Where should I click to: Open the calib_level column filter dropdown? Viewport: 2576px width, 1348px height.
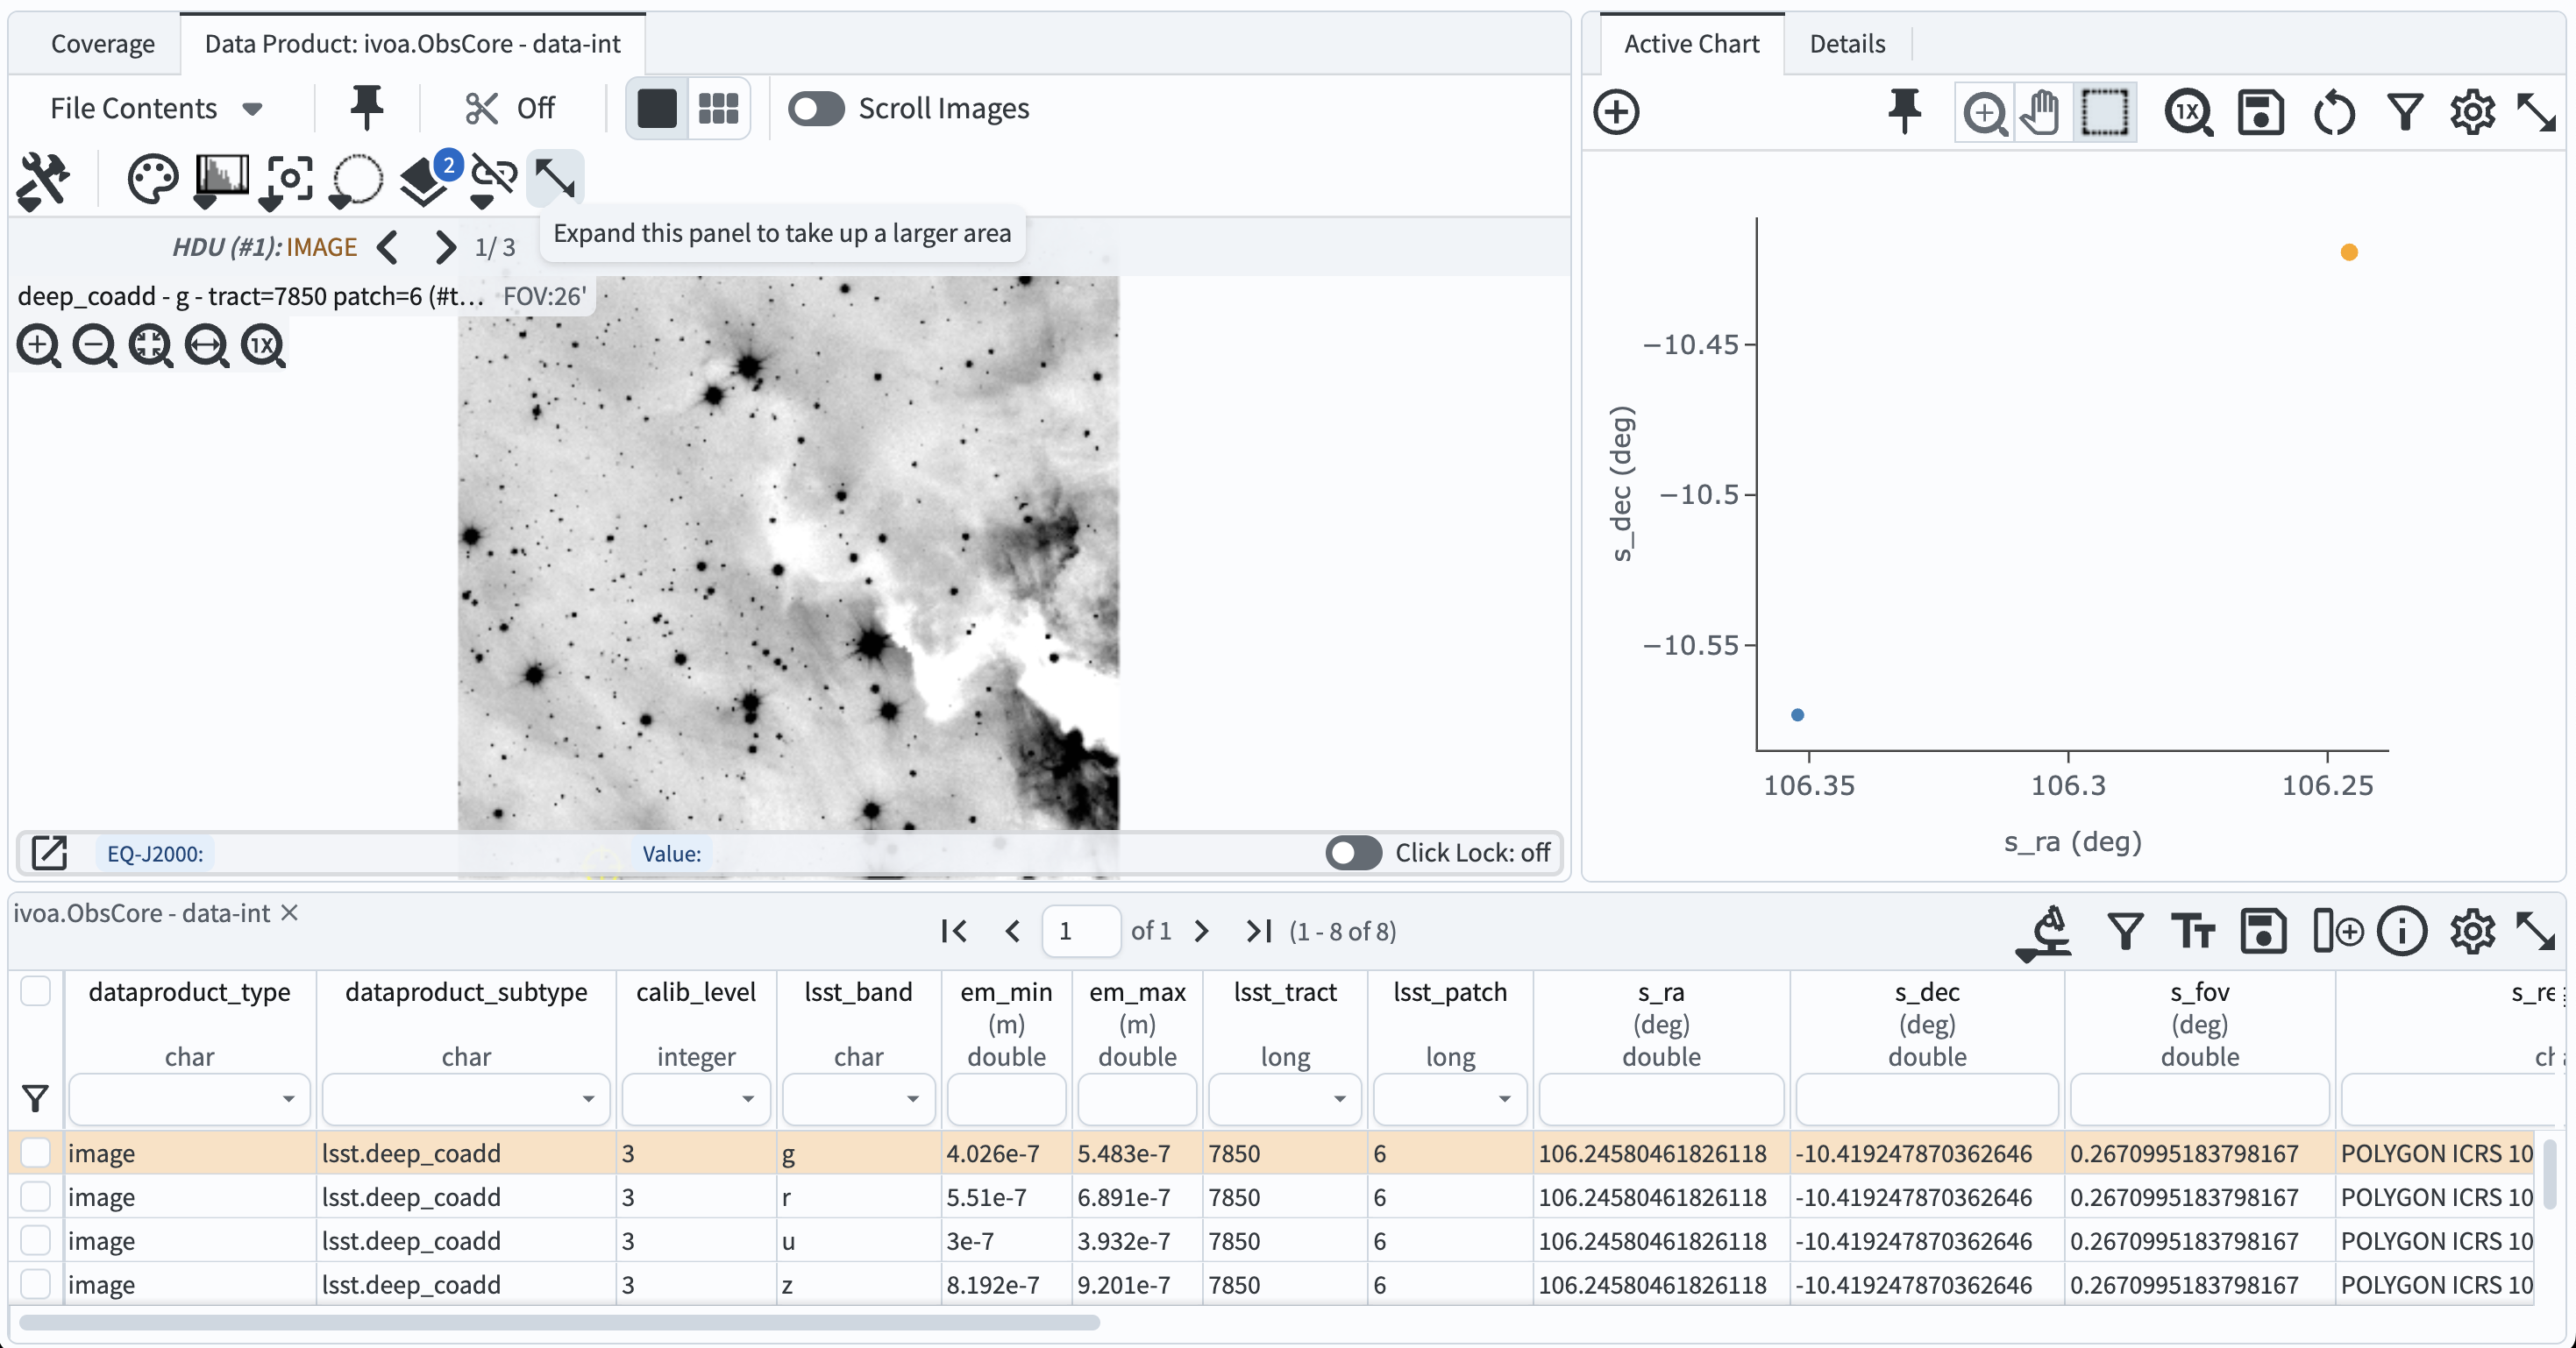click(747, 1099)
